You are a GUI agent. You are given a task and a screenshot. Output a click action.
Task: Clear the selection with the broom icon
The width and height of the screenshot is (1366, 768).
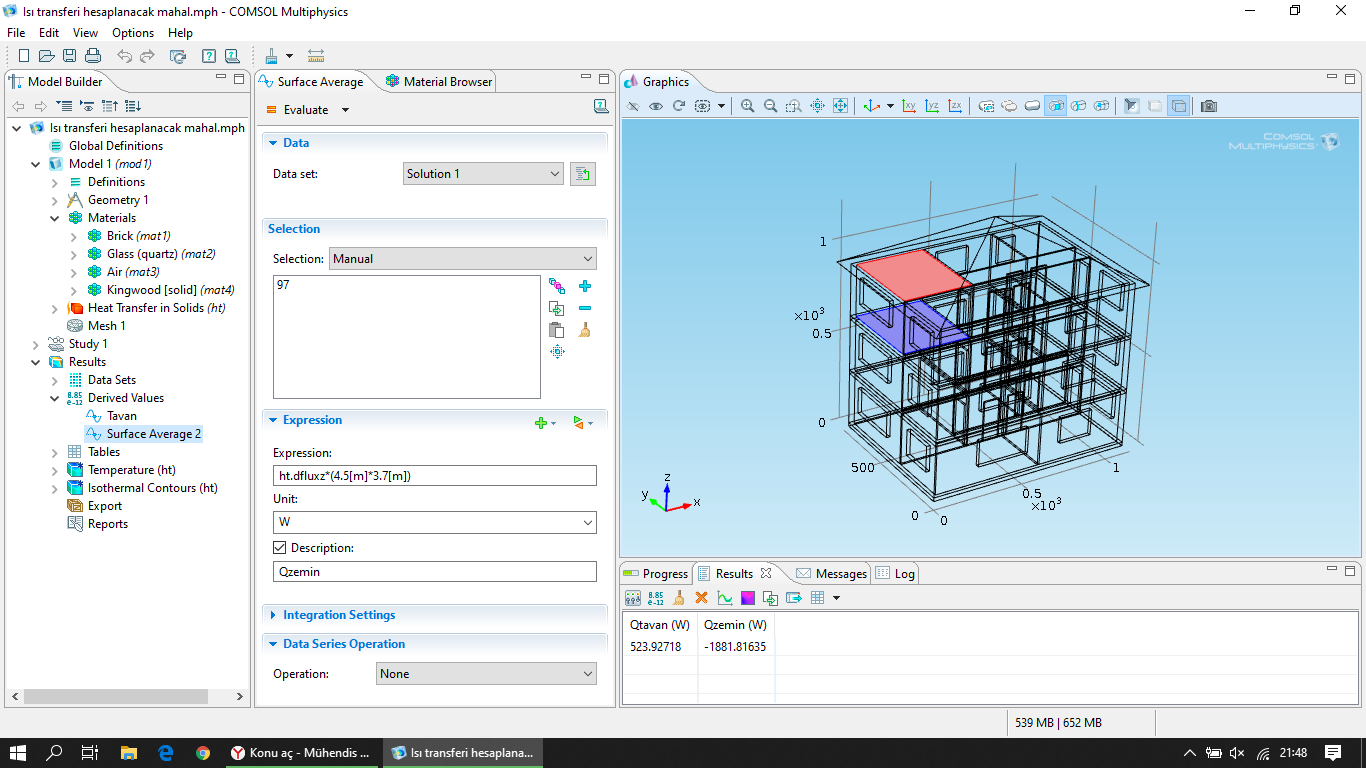(x=585, y=330)
